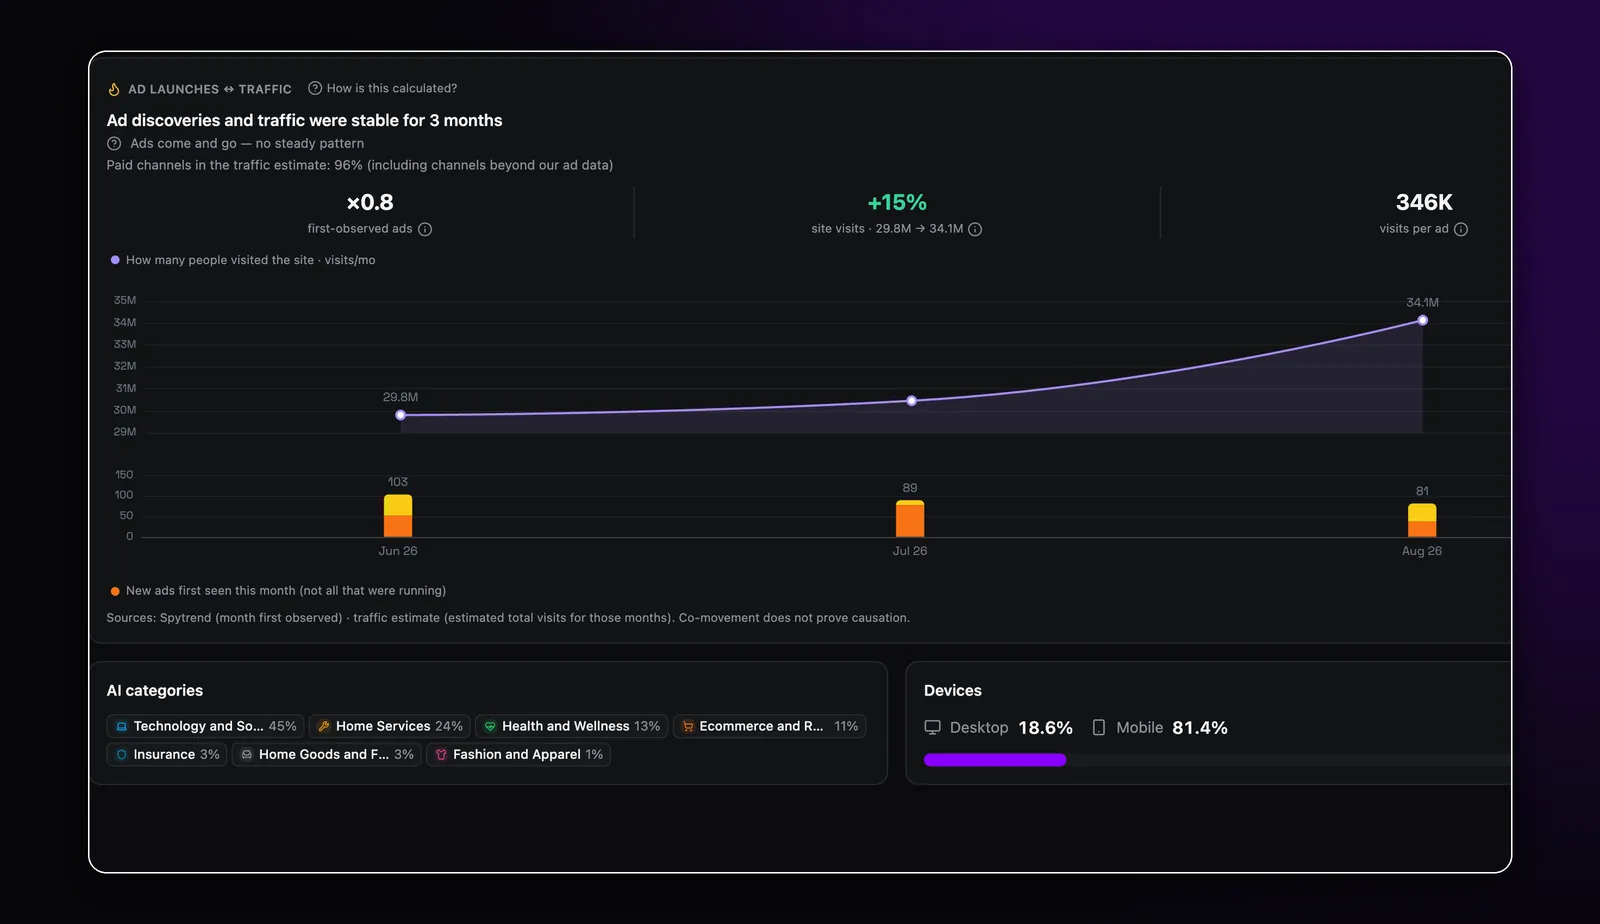Select the Jul 26 point on visits line
Screen dimensions: 1600x924
click(x=911, y=401)
